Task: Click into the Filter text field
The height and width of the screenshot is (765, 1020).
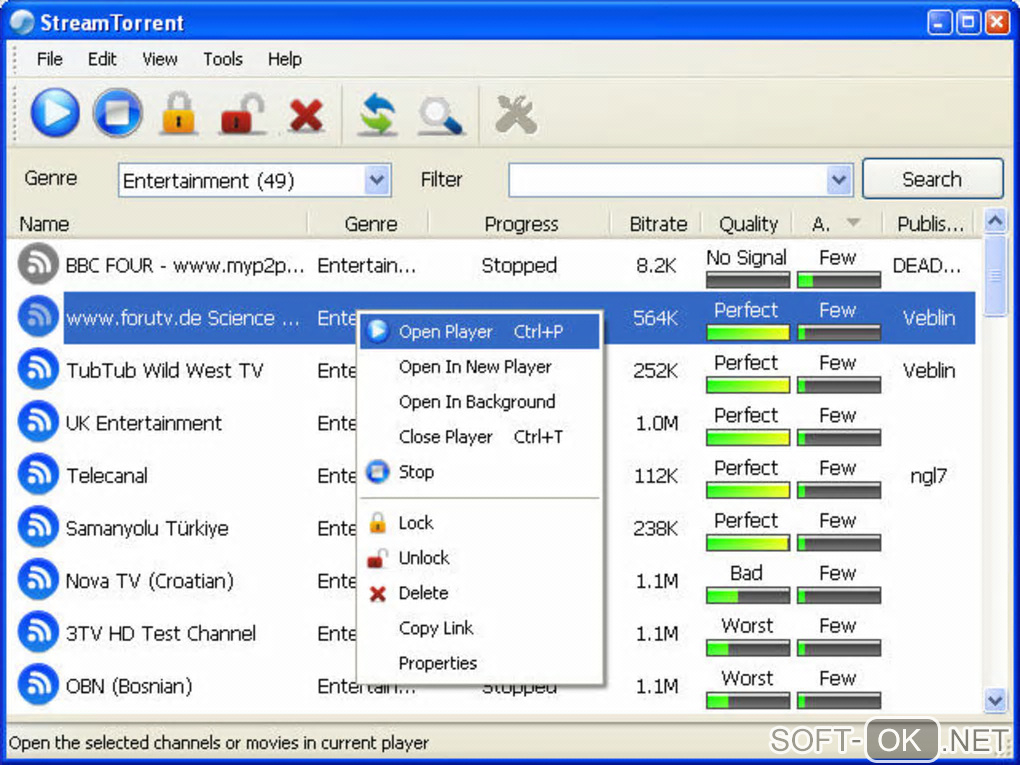Action: 667,180
